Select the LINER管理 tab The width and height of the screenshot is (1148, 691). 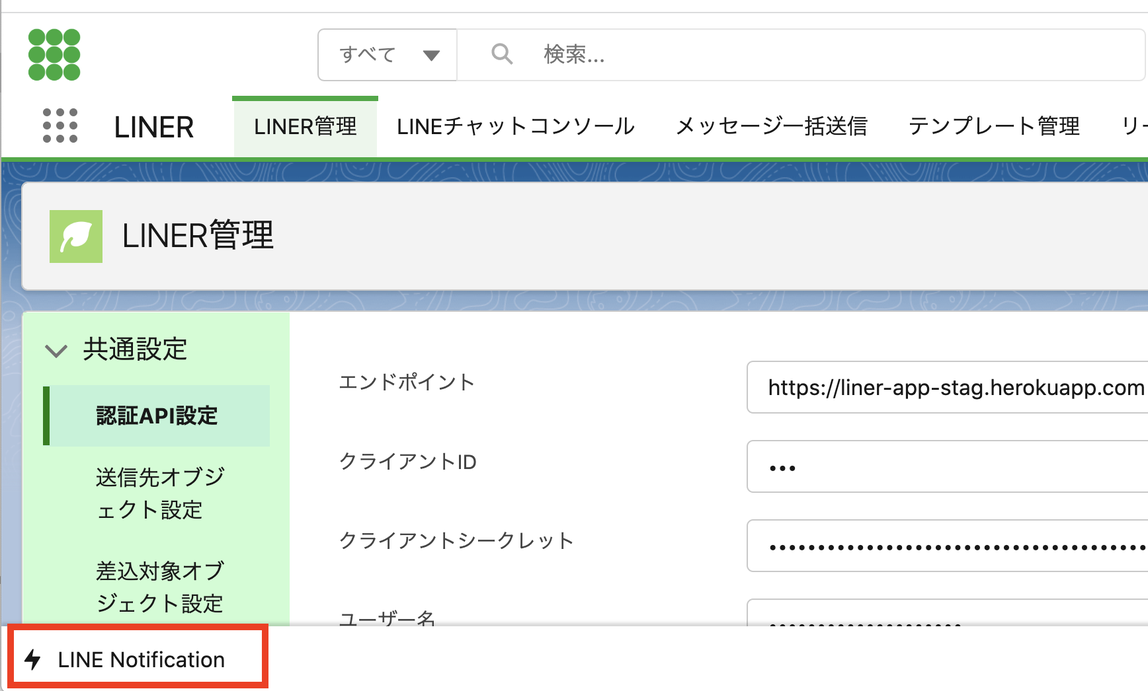(305, 127)
